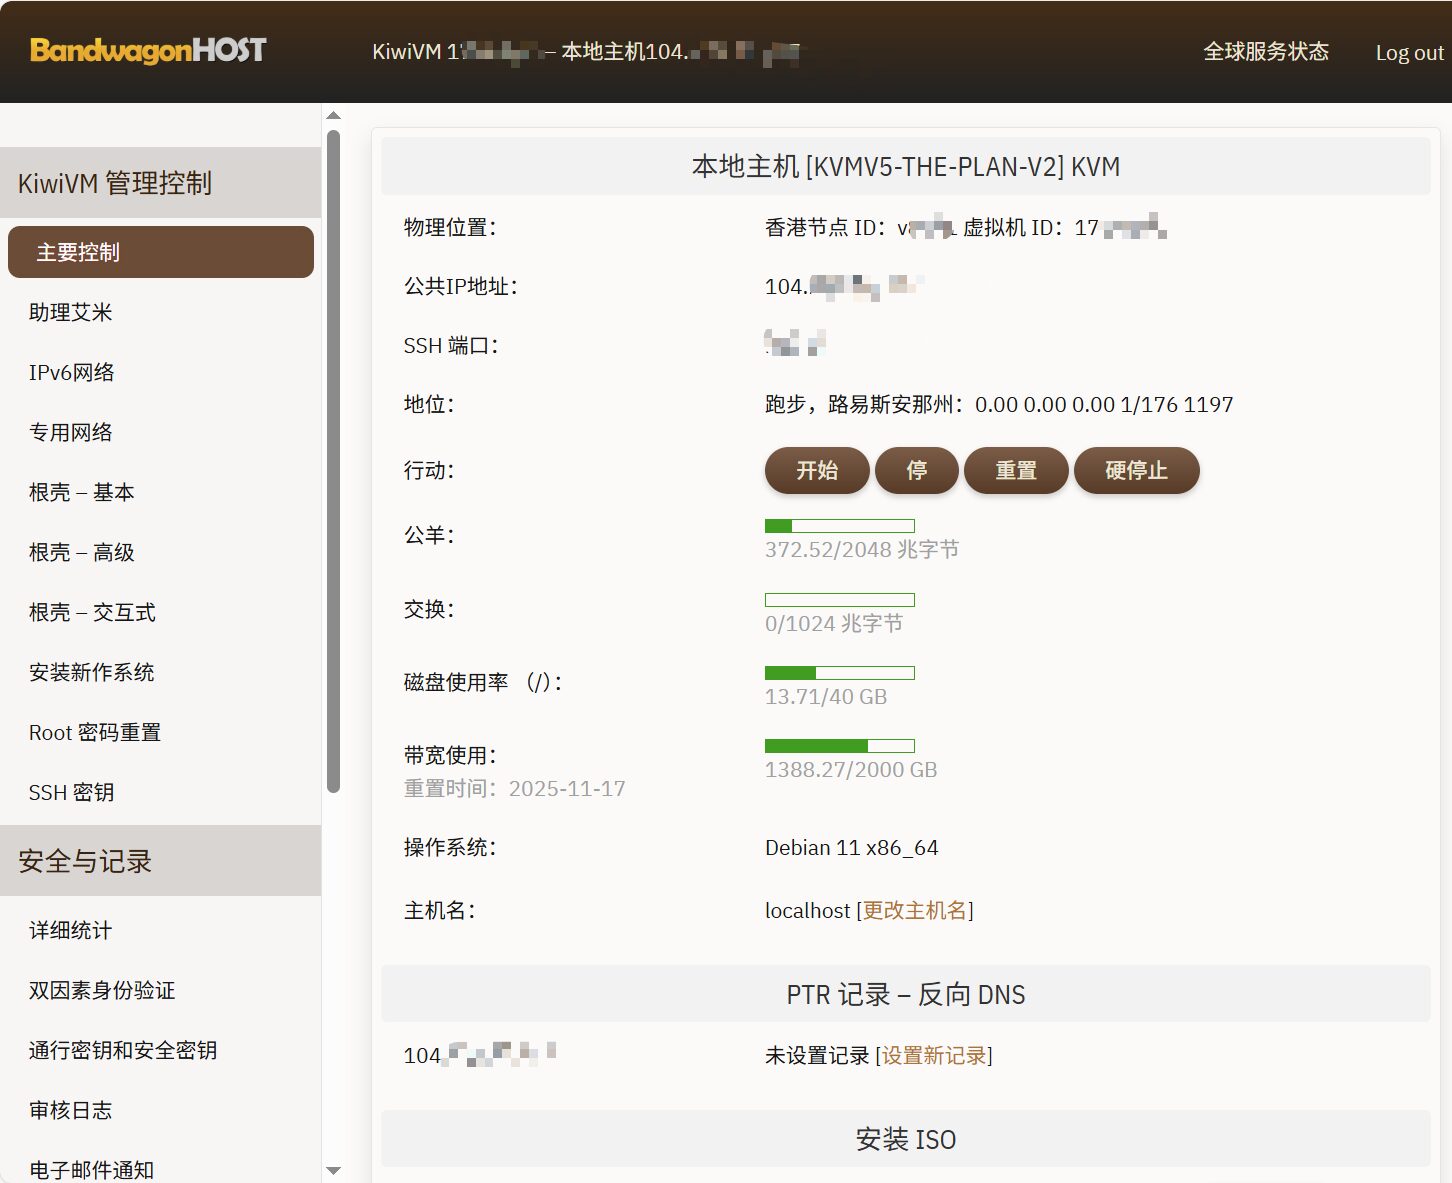The width and height of the screenshot is (1452, 1183).
Task: Go to IPv6网络 settings
Action: click(72, 372)
